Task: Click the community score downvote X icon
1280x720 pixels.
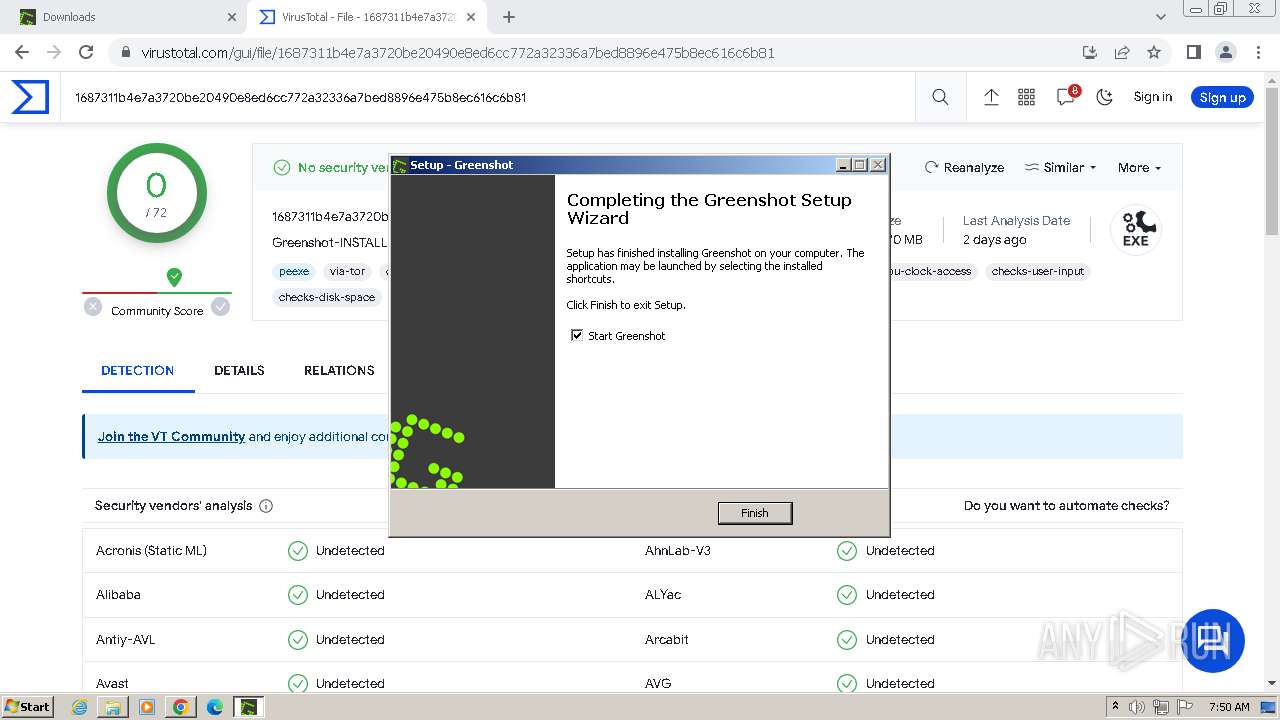Action: pyautogui.click(x=93, y=307)
